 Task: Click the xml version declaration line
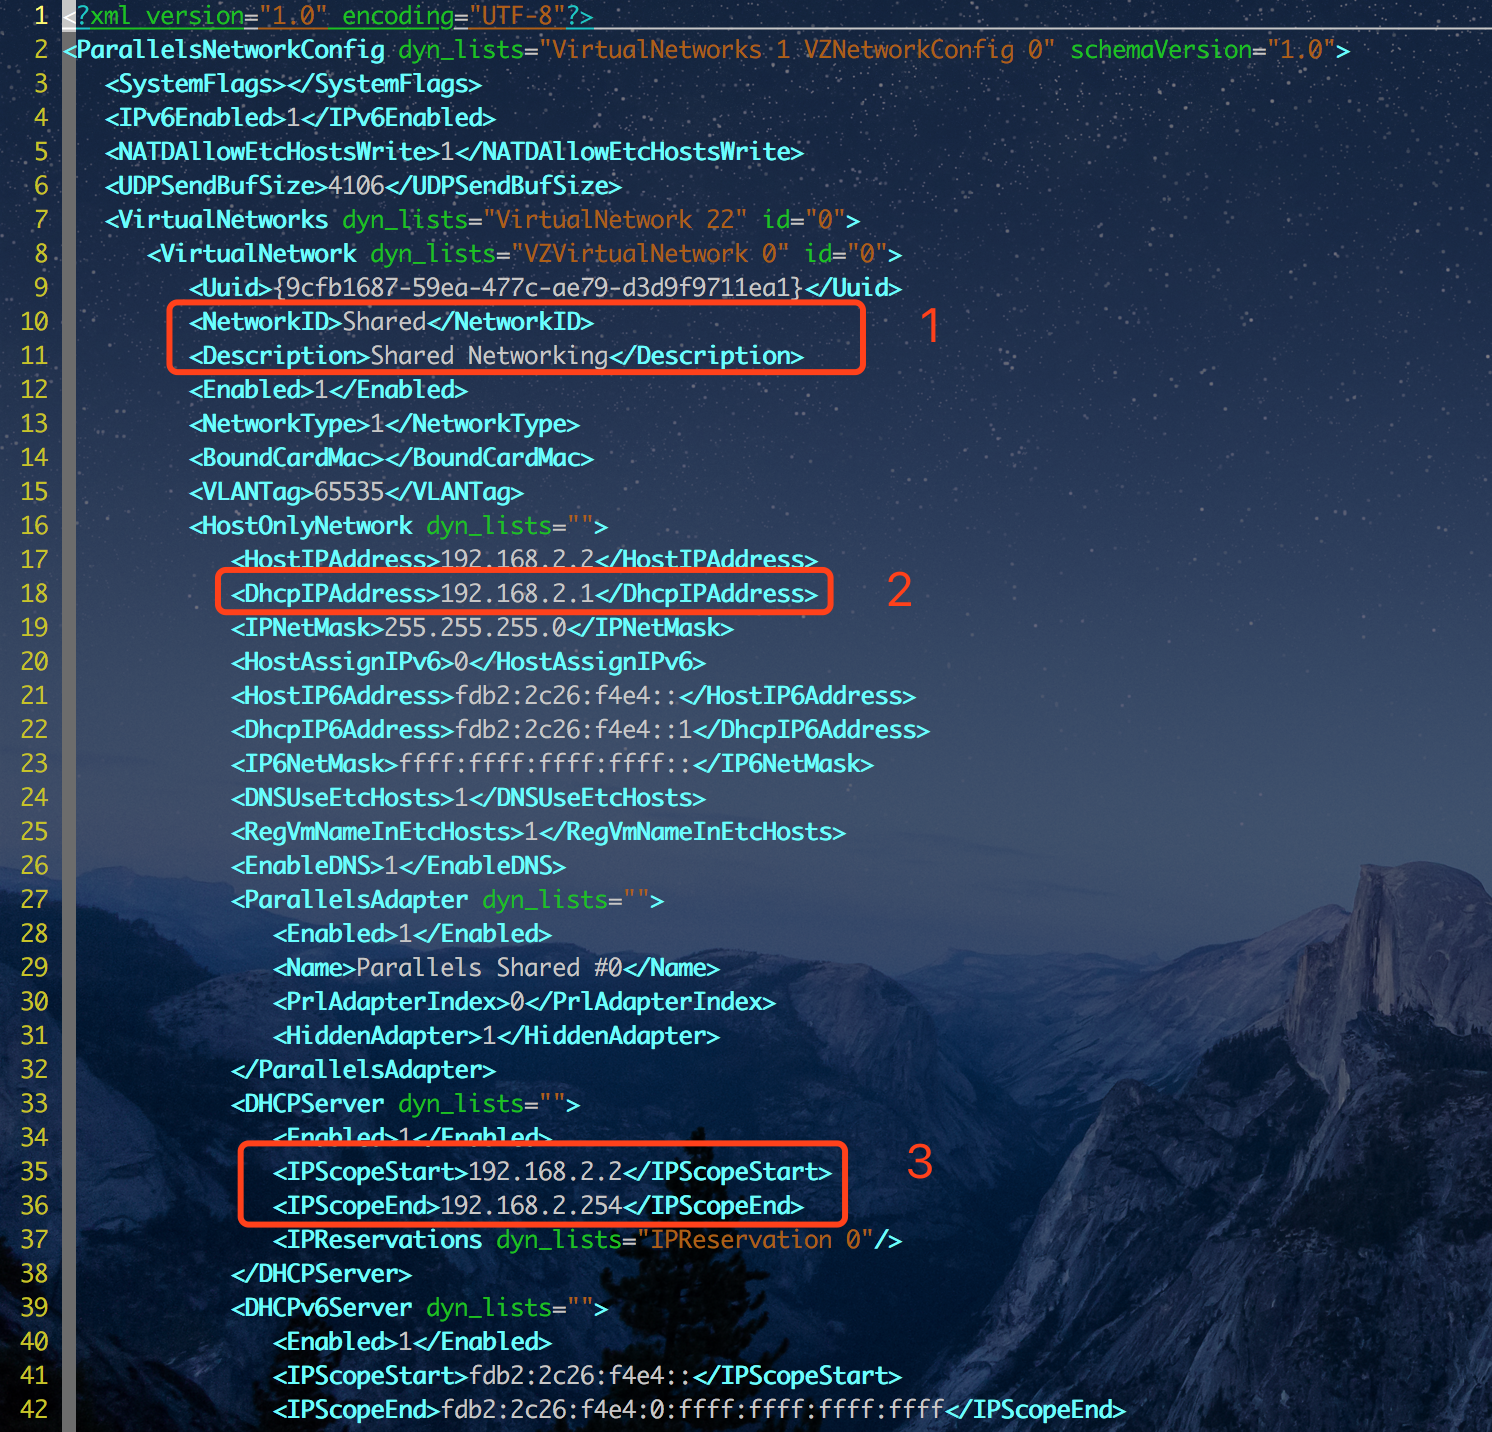[329, 16]
